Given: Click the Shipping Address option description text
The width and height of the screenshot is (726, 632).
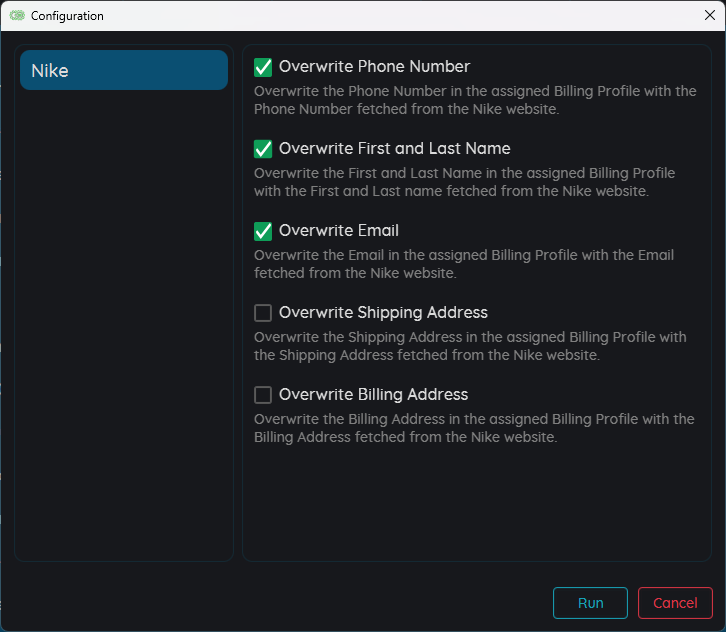Looking at the screenshot, I should [469, 346].
